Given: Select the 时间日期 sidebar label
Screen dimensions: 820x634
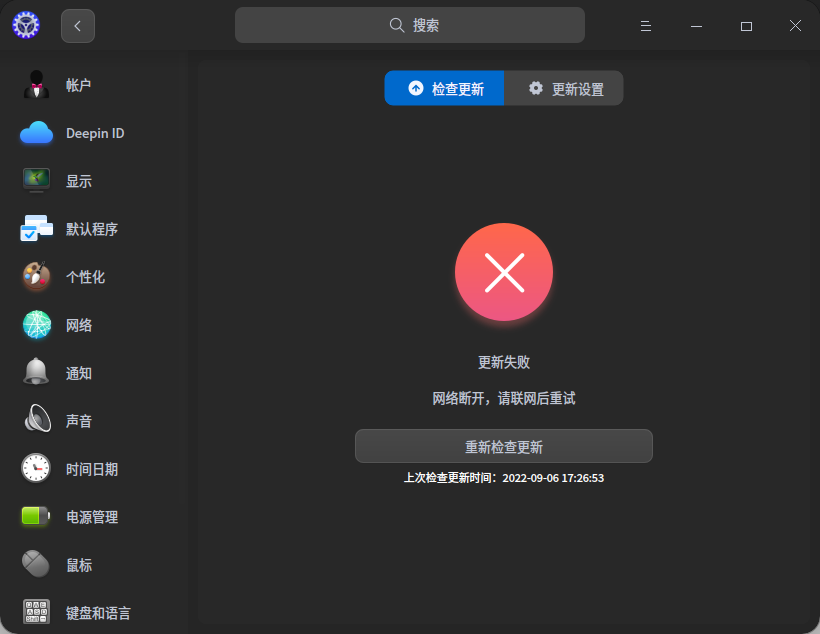Looking at the screenshot, I should 92,469.
